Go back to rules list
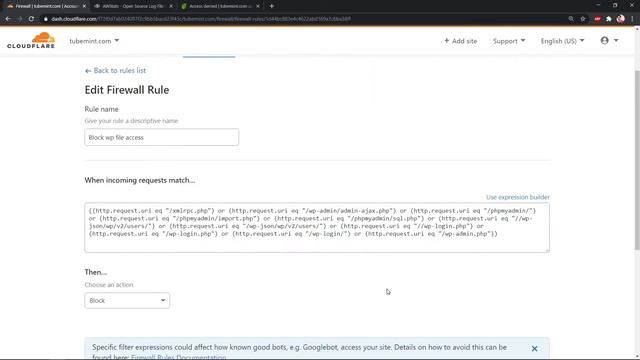Image resolution: width=640 pixels, height=360 pixels. [x=115, y=70]
